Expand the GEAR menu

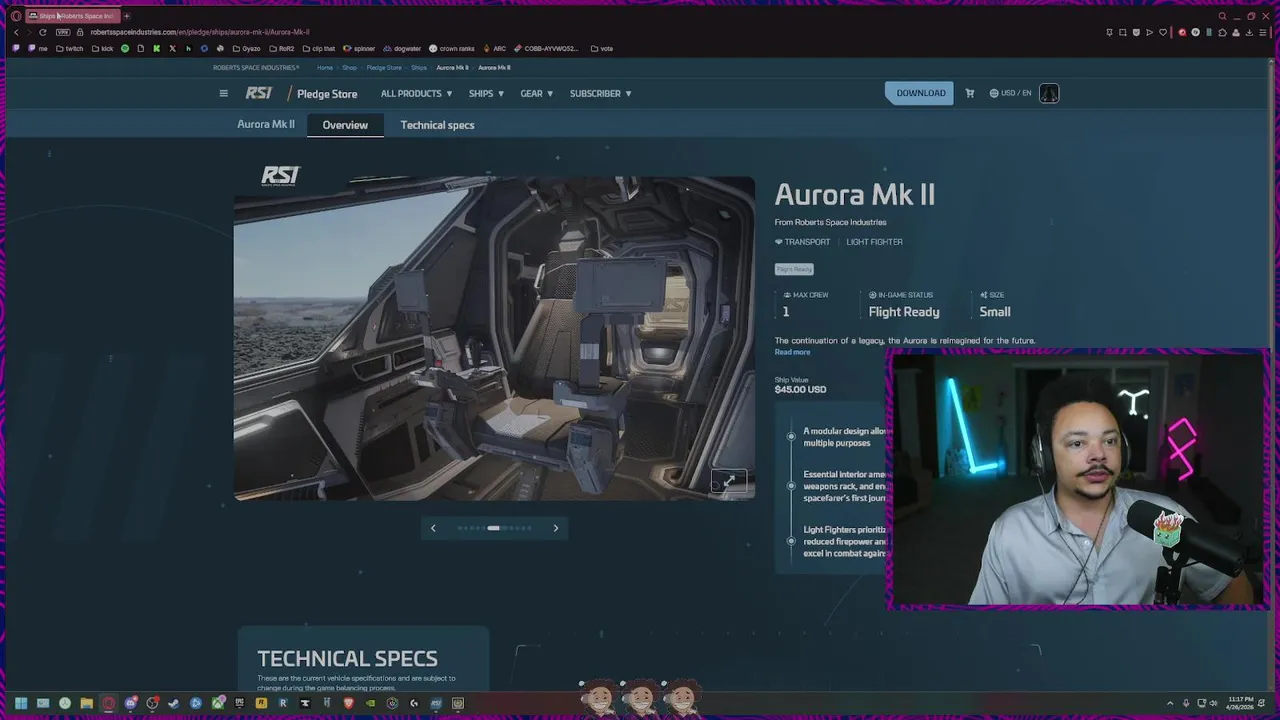click(x=536, y=93)
